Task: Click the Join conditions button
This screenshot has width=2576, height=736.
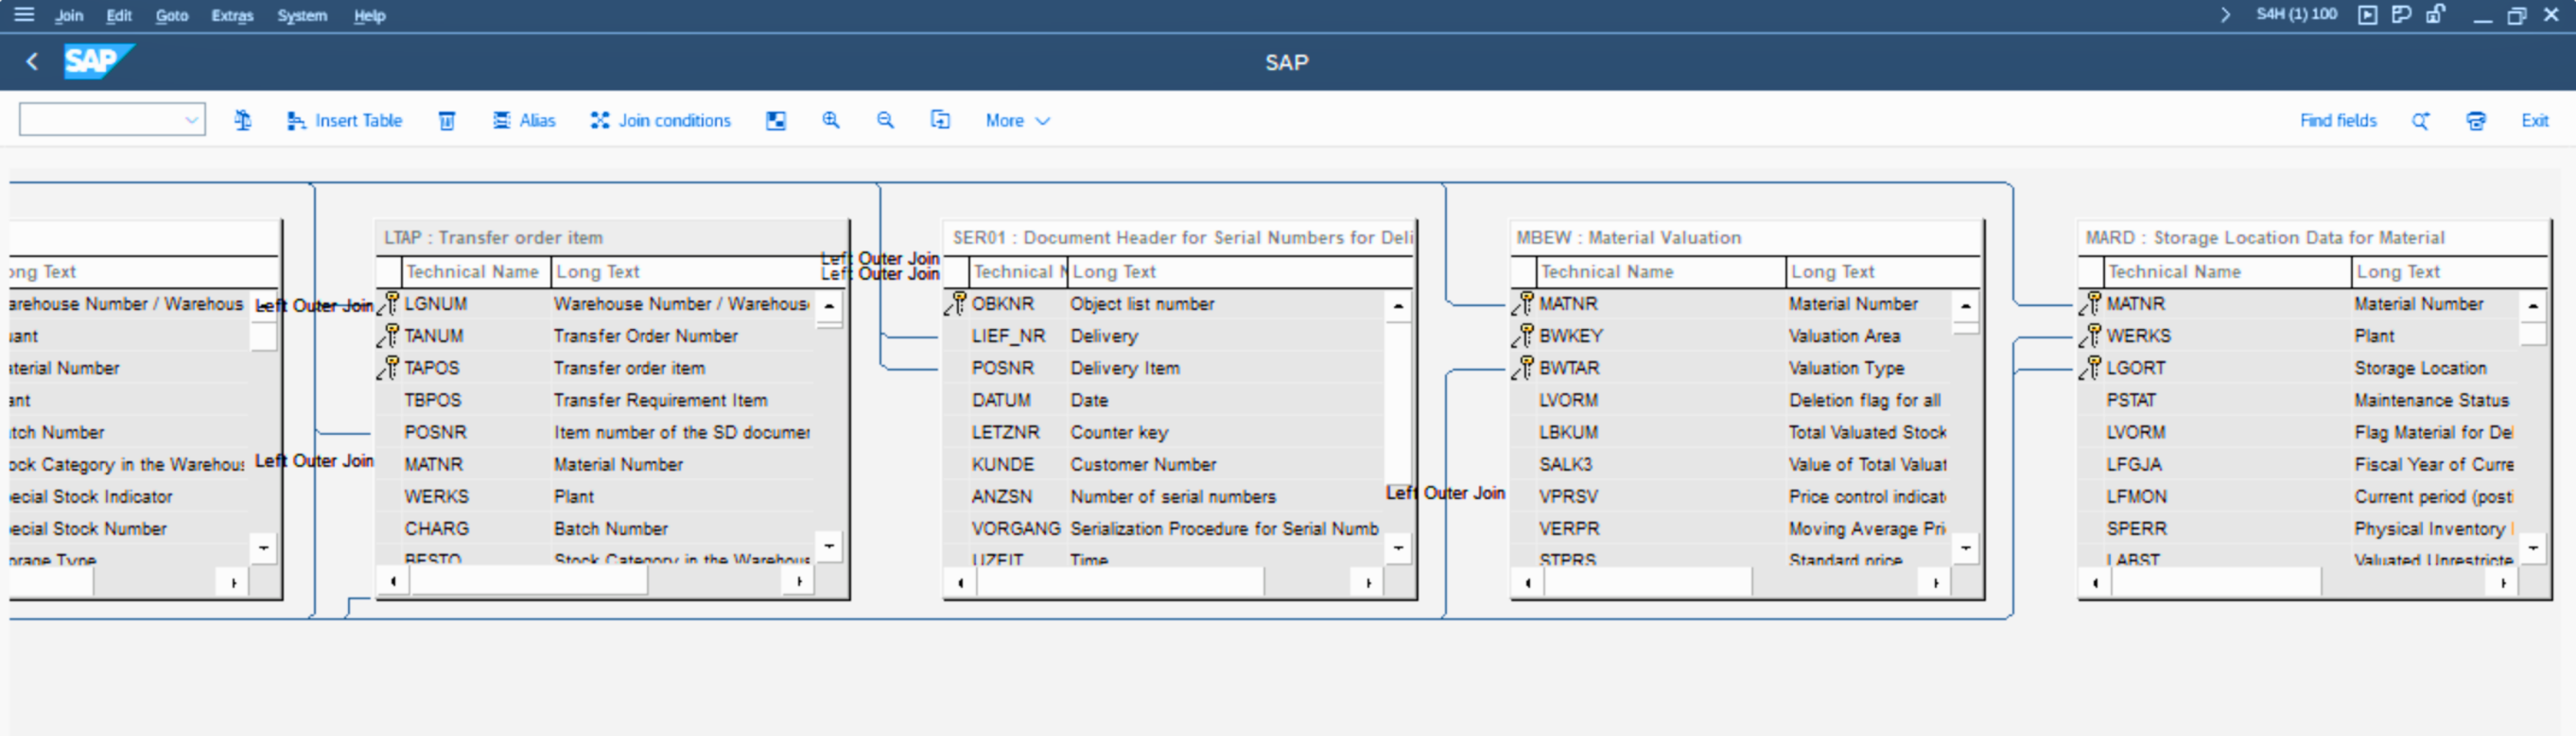Action: (x=661, y=120)
